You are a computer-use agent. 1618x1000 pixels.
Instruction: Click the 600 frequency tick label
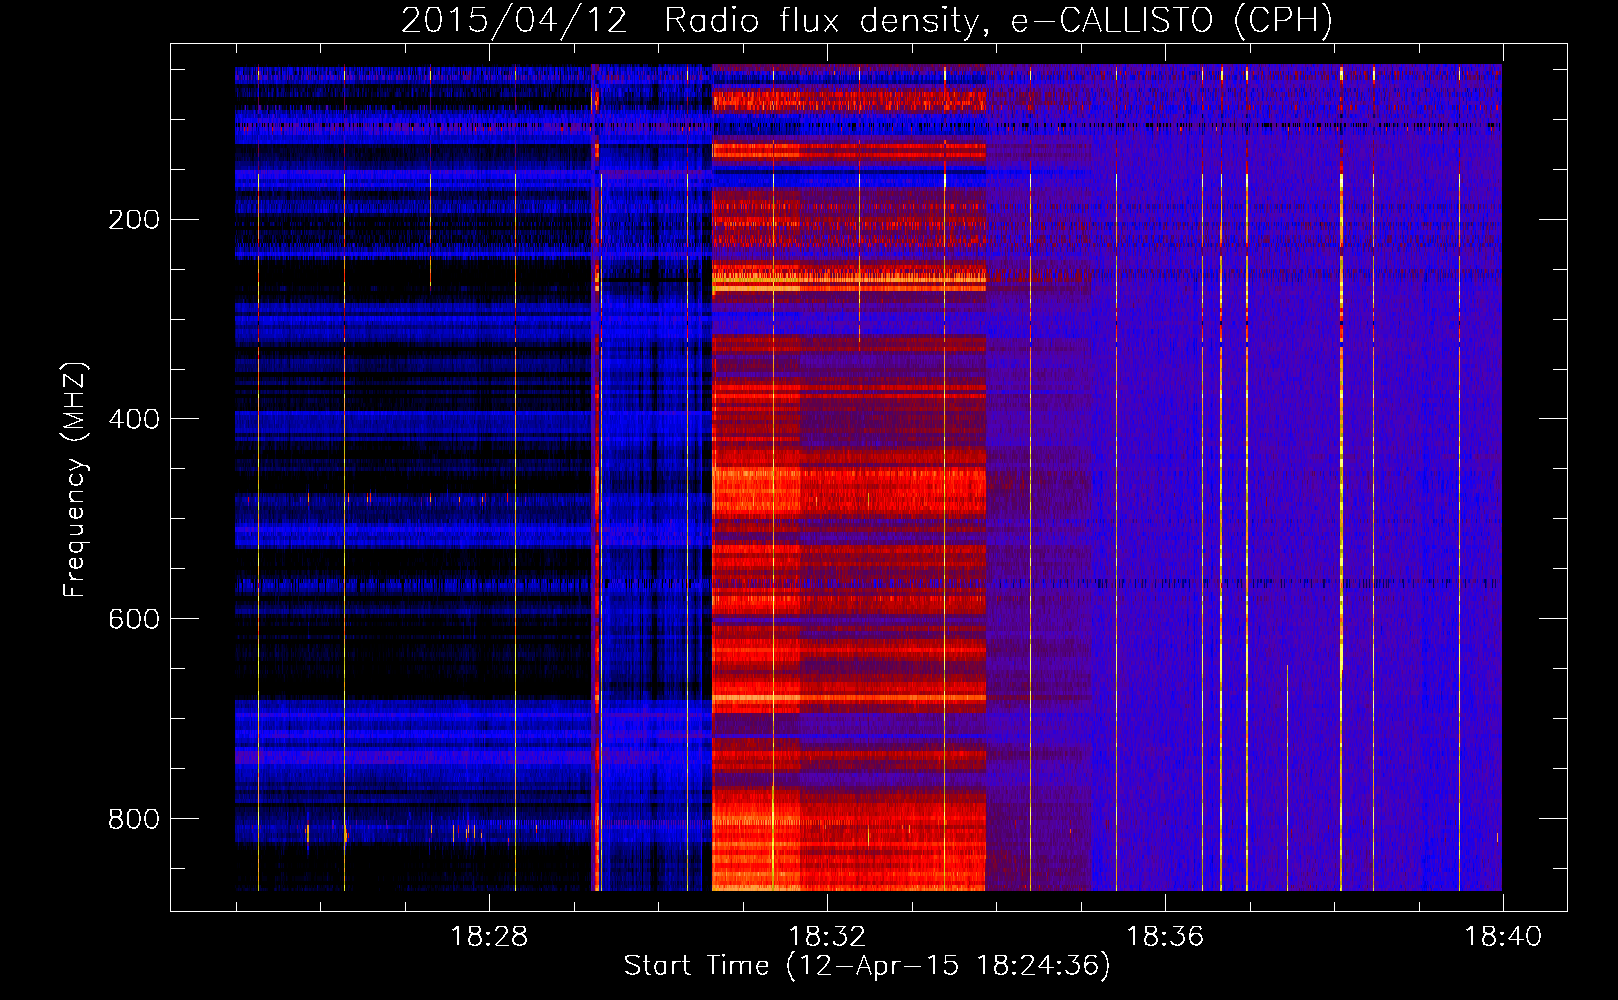[x=134, y=619]
